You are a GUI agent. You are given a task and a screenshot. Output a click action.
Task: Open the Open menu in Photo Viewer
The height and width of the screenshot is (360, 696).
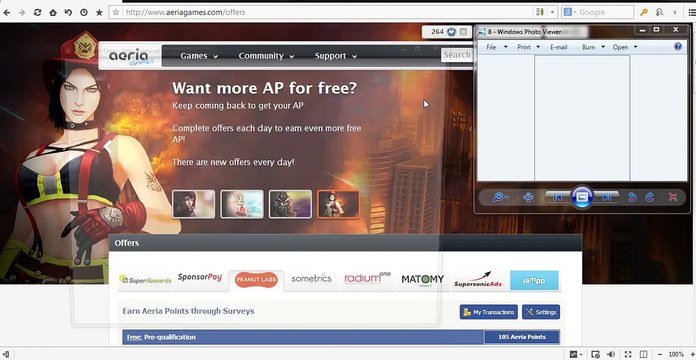625,47
